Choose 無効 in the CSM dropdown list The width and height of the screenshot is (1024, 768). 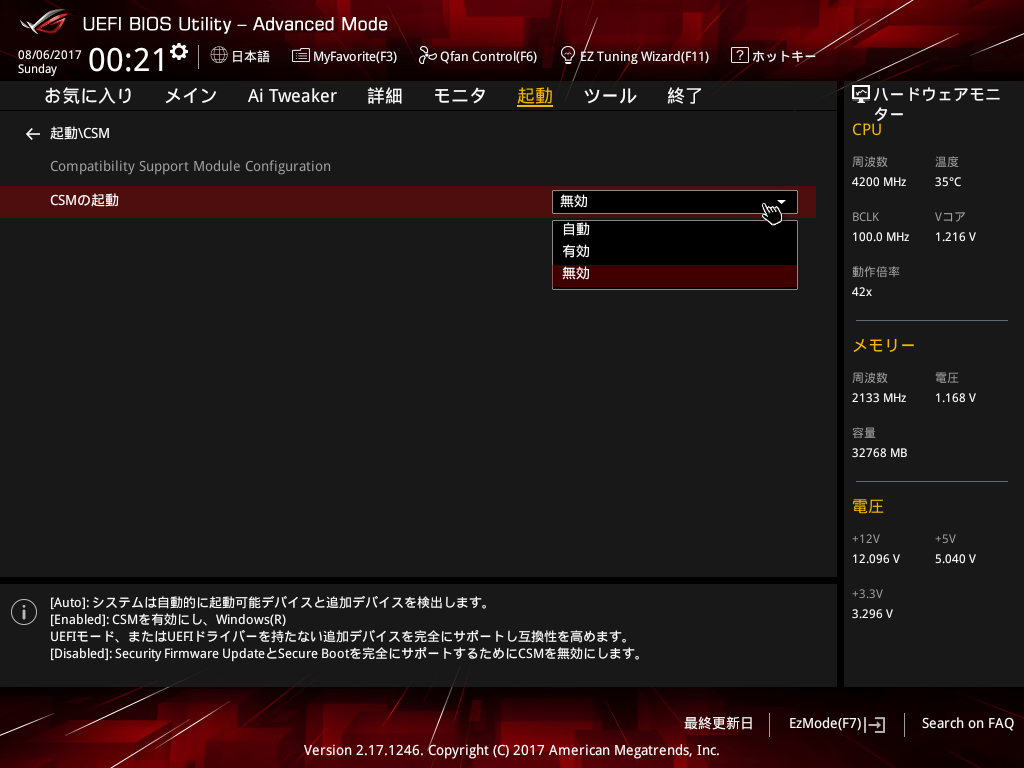pos(675,274)
